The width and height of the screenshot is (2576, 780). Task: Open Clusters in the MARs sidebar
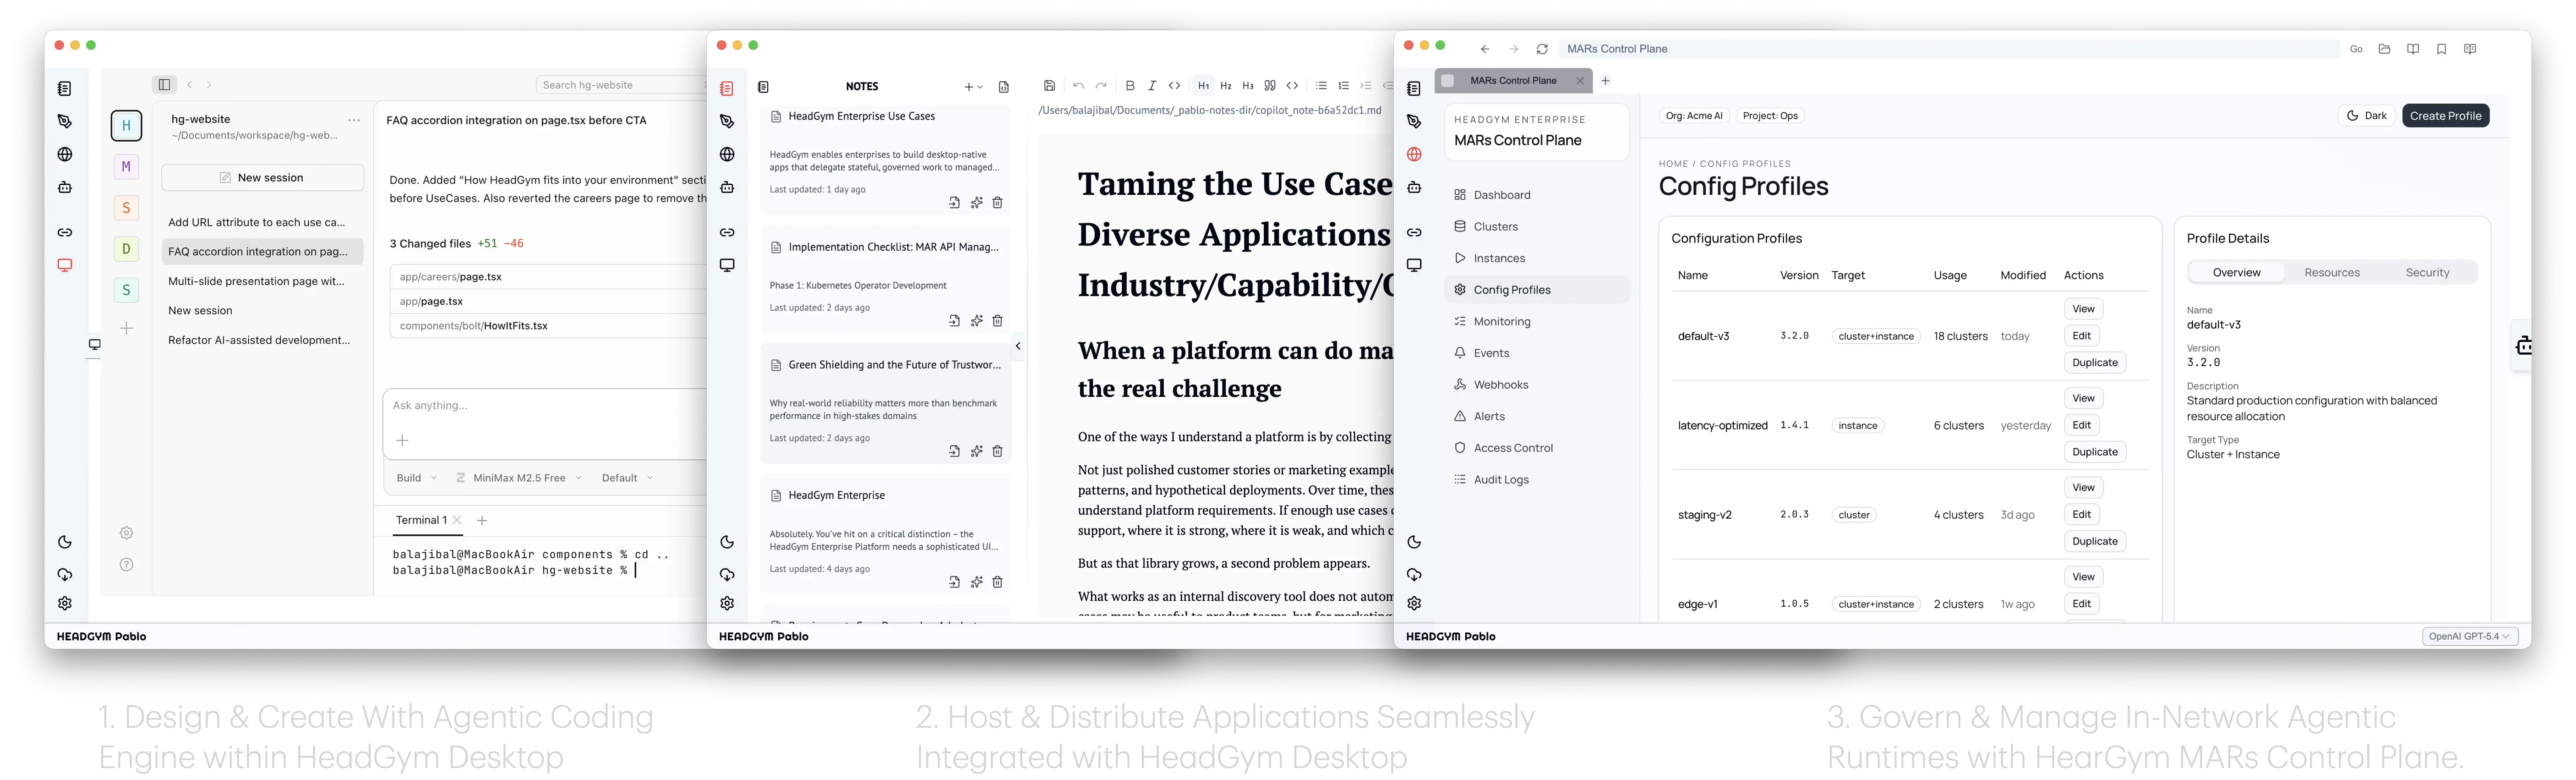pyautogui.click(x=1537, y=227)
